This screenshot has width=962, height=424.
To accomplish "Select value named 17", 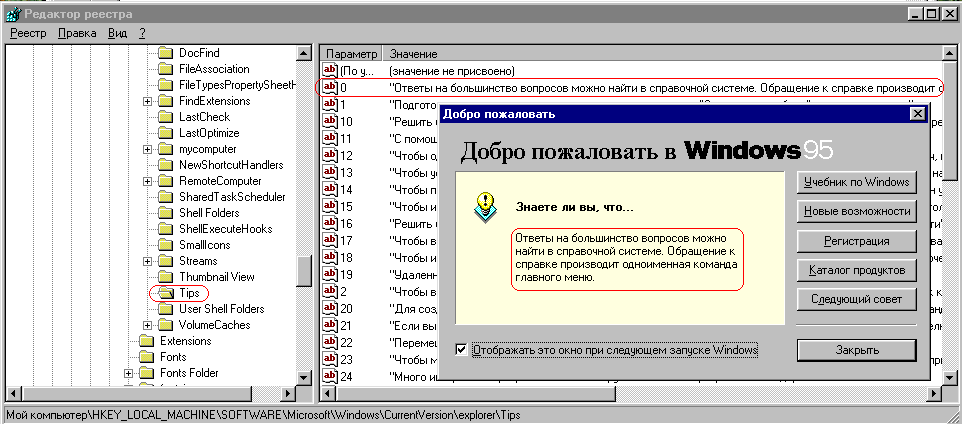I will point(347,239).
